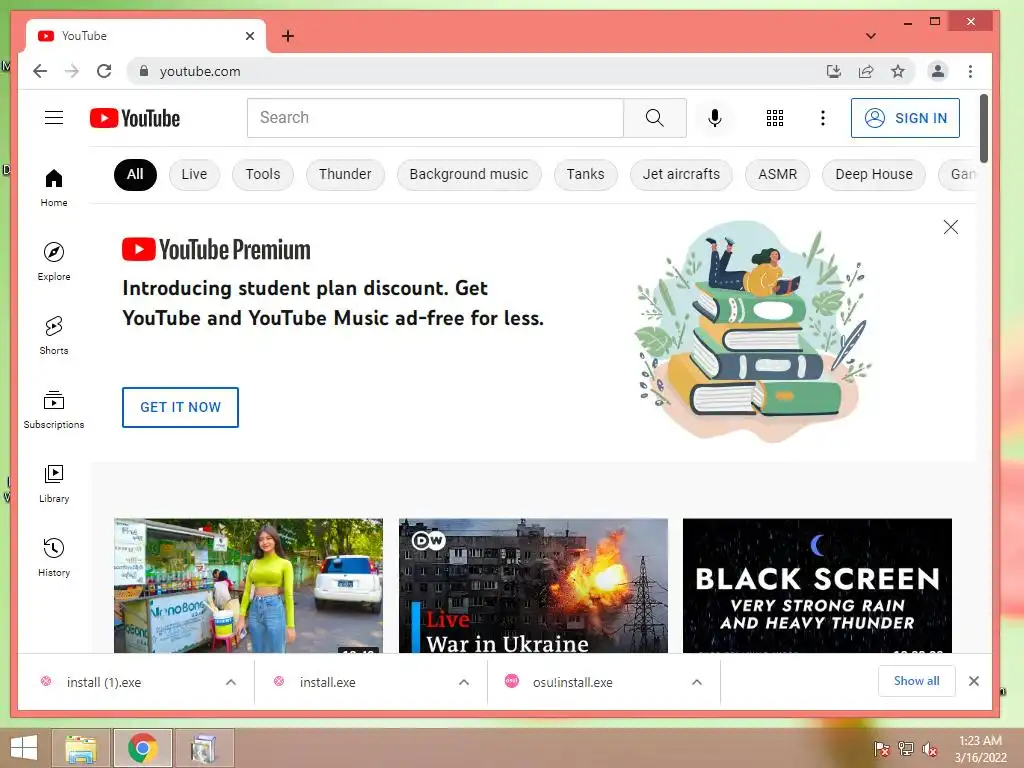1024x768 pixels.
Task: Select the ASMR filter chip
Action: click(777, 174)
